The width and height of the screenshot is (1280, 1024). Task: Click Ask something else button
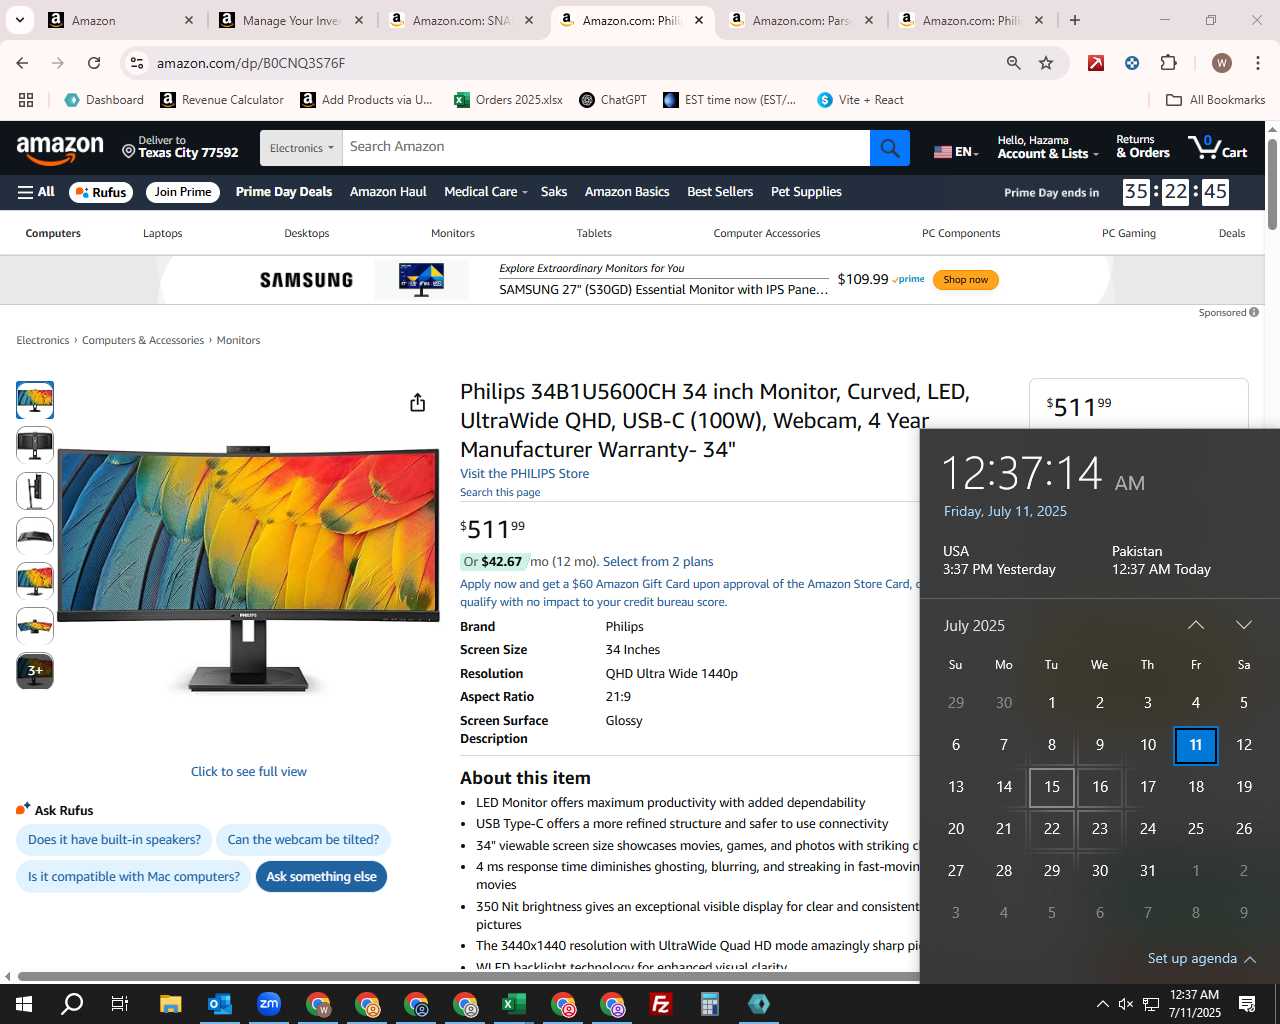pos(321,877)
